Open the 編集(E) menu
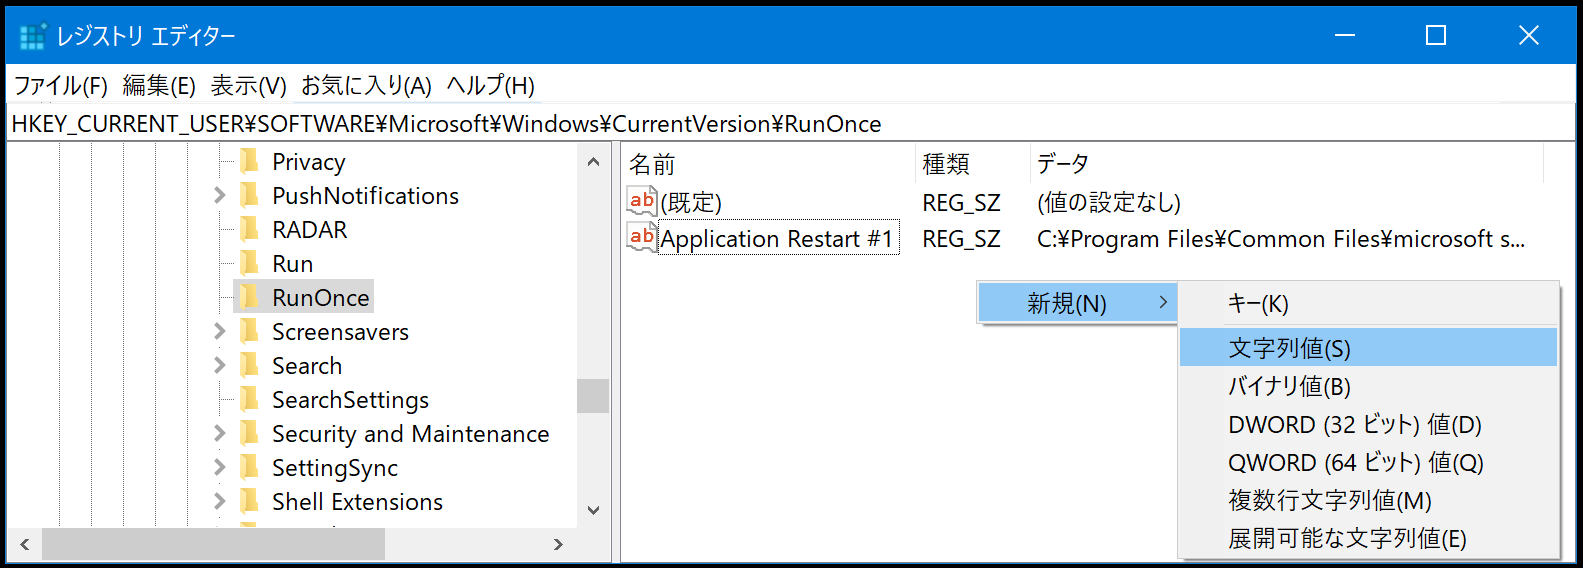Screen dimensions: 1583x568 [x=159, y=86]
